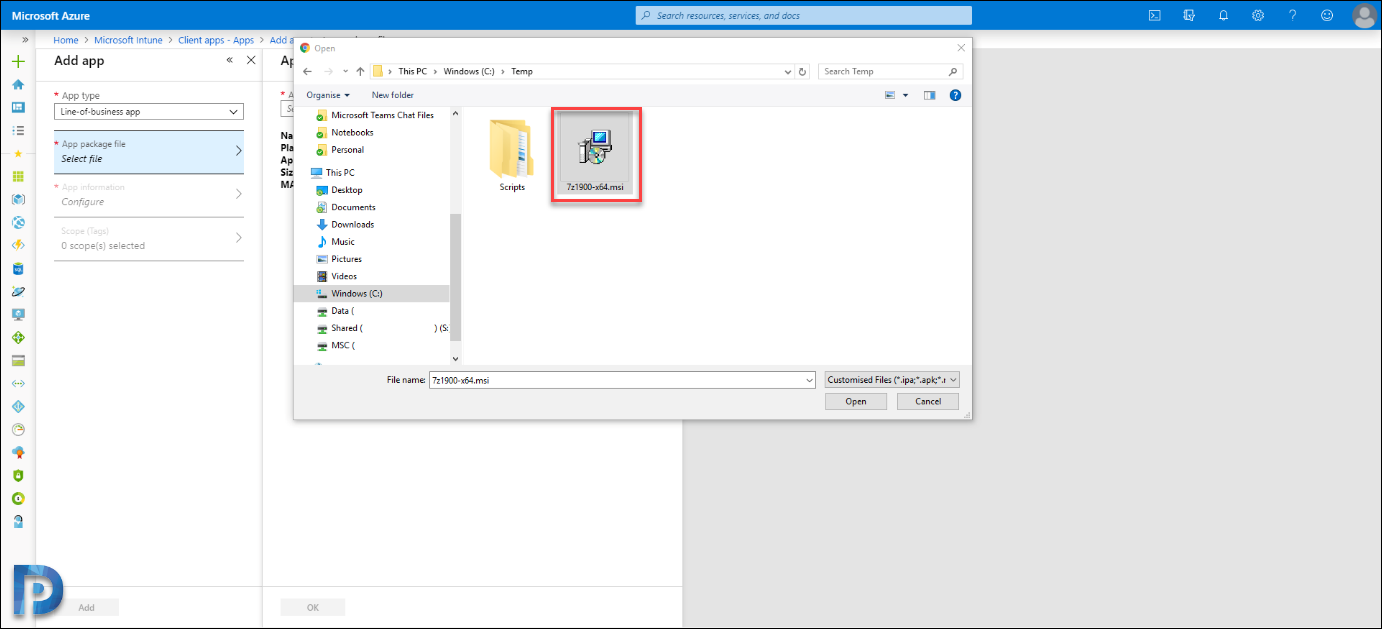Image resolution: width=1382 pixels, height=629 pixels.
Task: Open Advisor cloud icon in sidebar
Action: click(18, 452)
